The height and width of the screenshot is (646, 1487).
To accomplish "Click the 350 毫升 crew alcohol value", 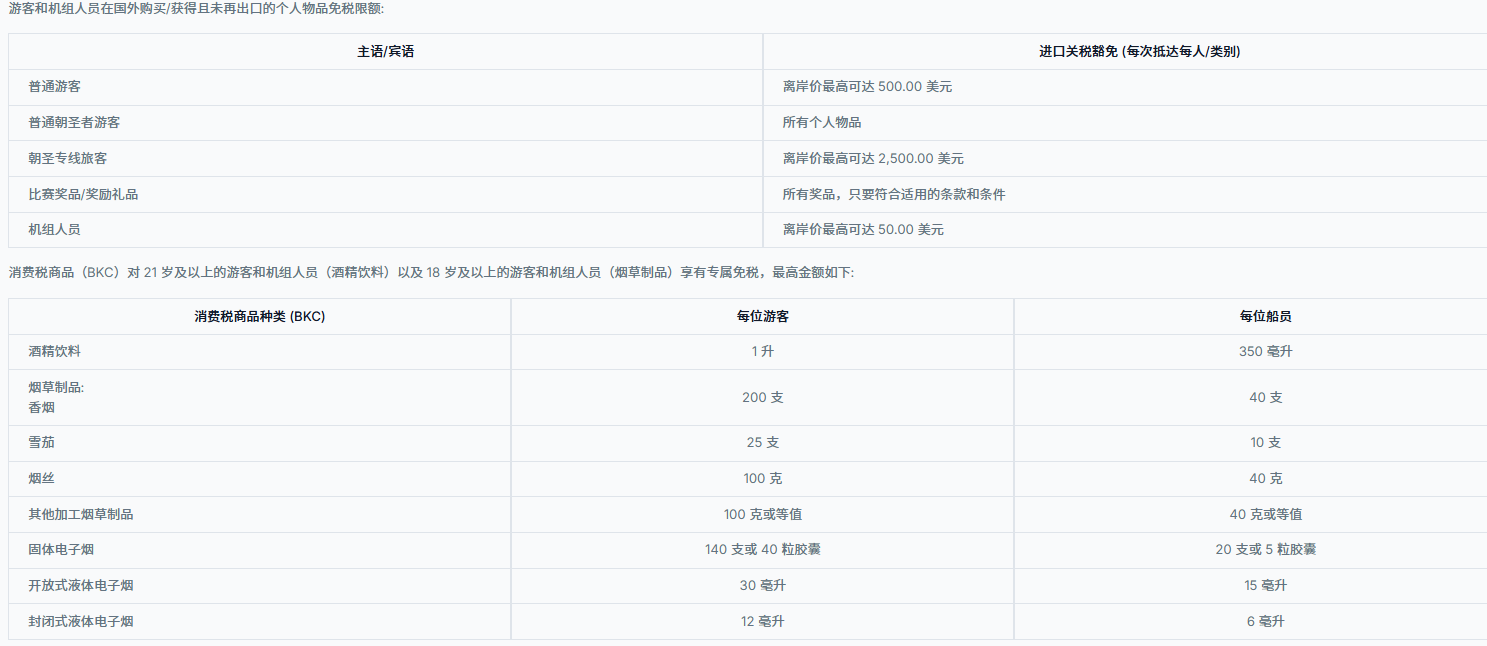I will 1265,352.
